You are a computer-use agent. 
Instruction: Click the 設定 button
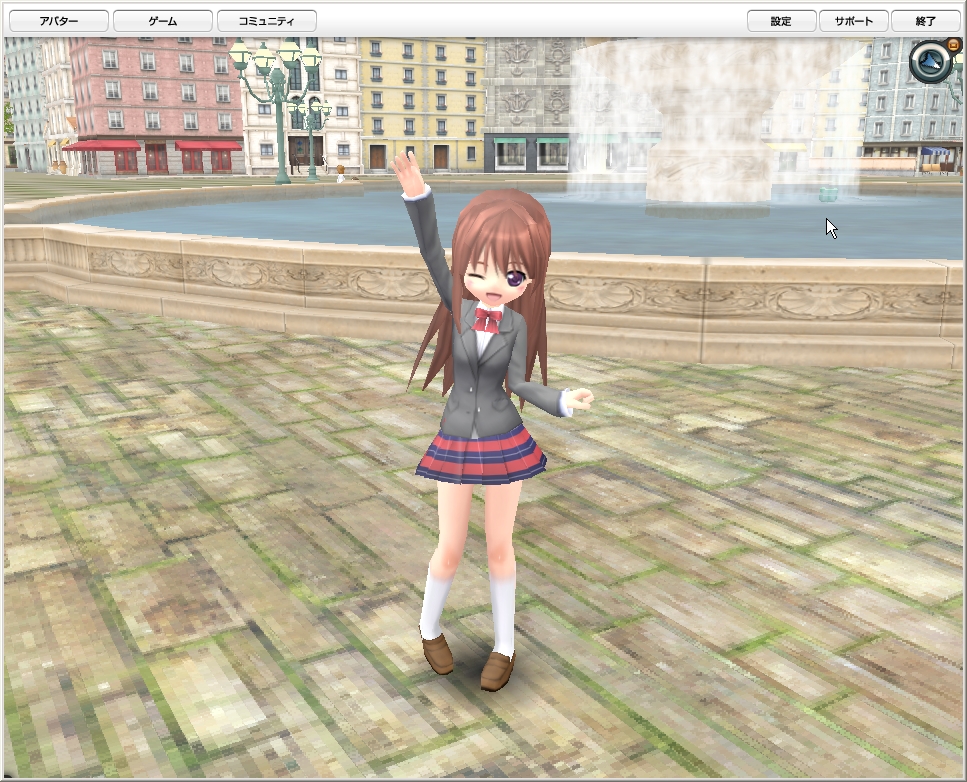[781, 21]
